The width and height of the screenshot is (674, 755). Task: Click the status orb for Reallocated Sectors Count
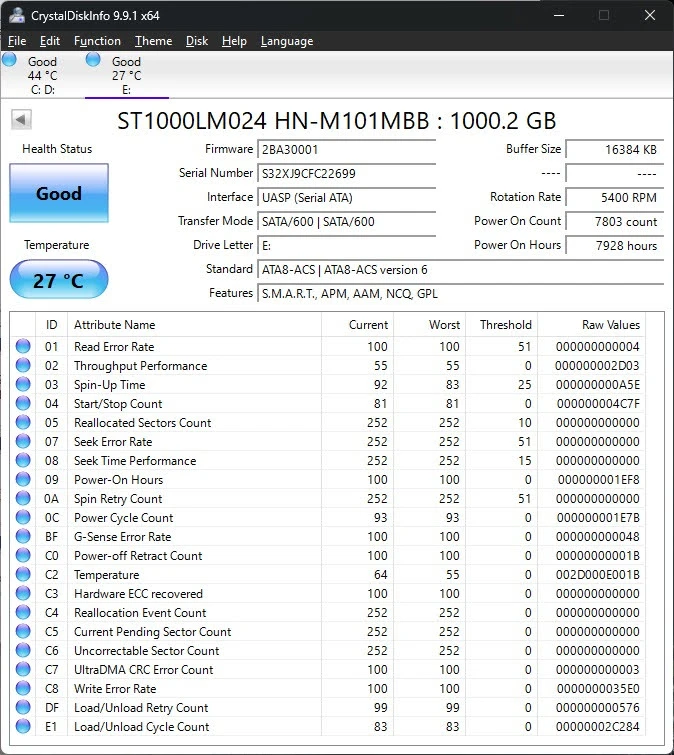[23, 422]
